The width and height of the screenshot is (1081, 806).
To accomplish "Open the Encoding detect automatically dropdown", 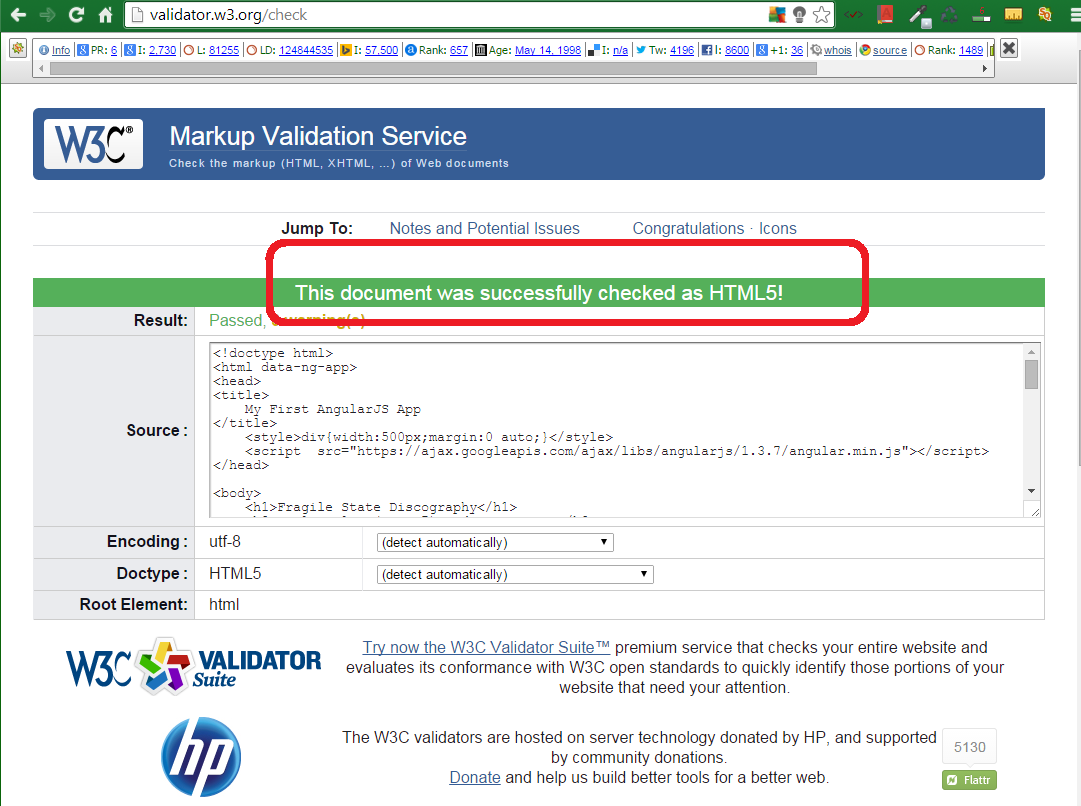I will point(494,541).
